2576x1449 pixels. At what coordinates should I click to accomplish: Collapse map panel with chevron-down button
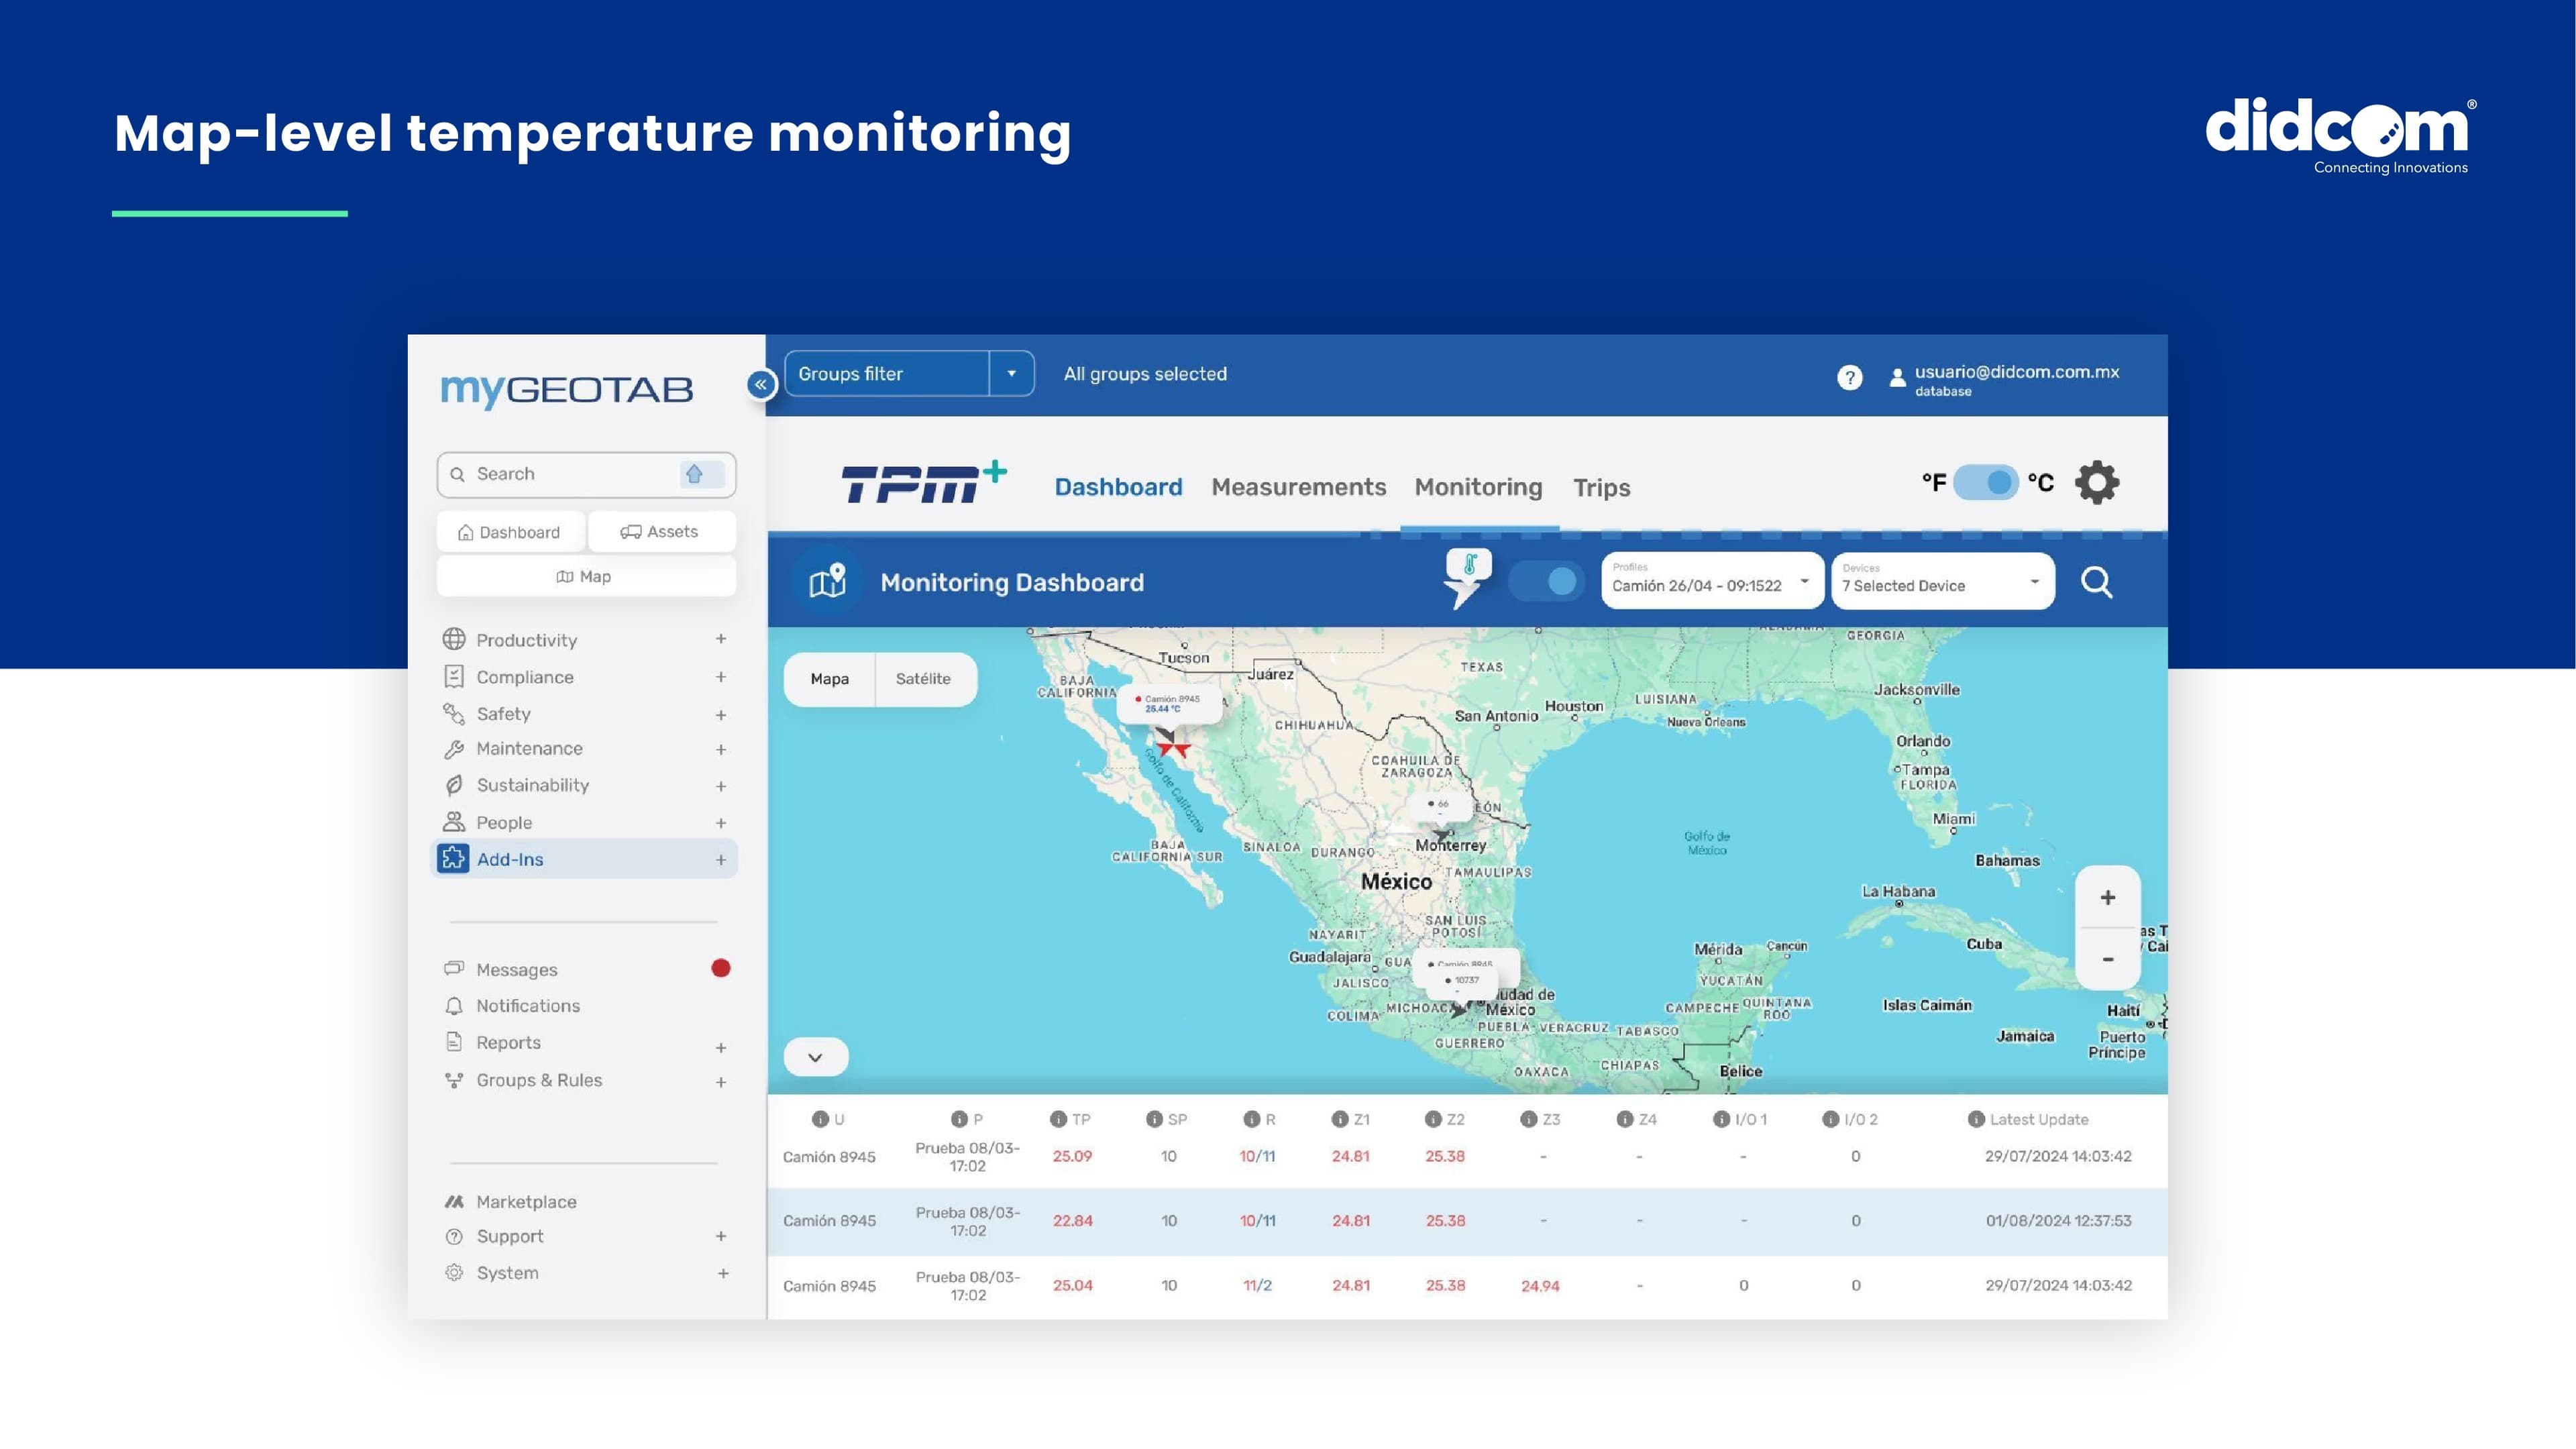tap(816, 1057)
